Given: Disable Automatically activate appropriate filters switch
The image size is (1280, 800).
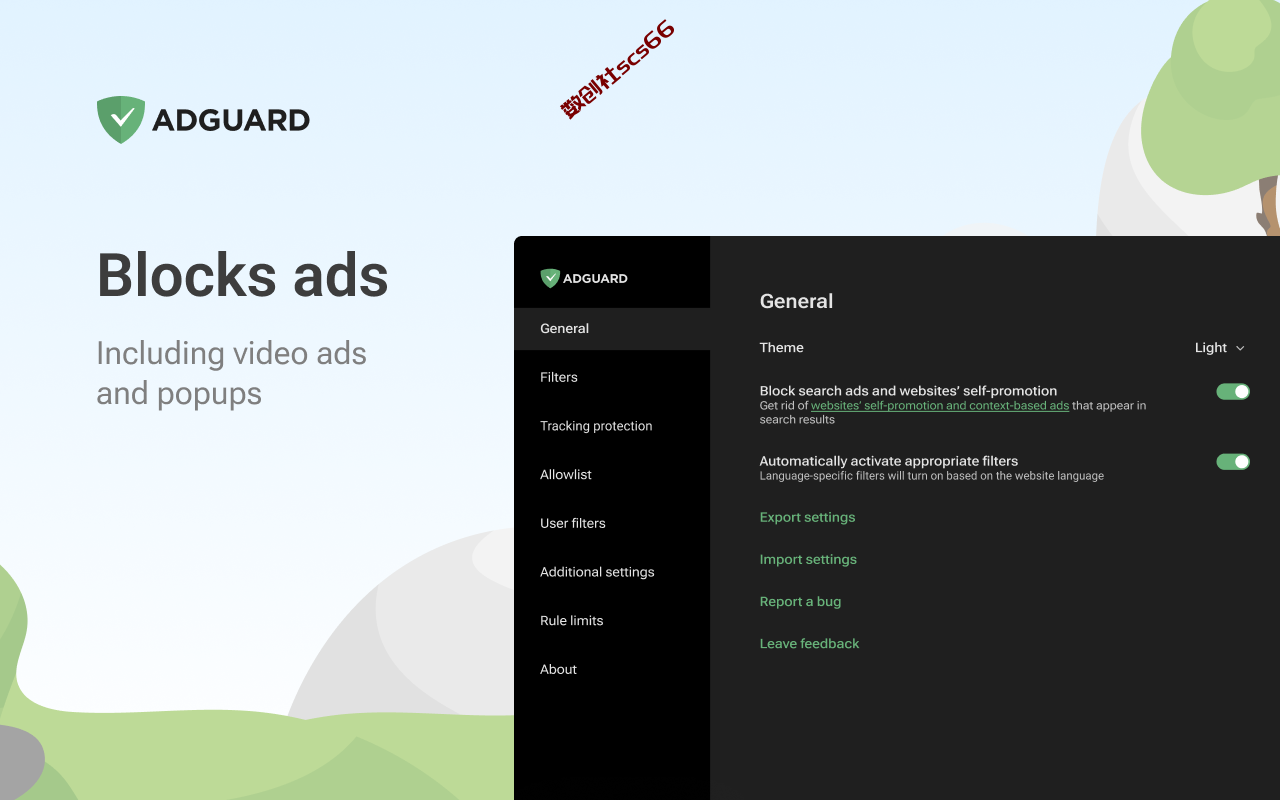Looking at the screenshot, I should (1233, 461).
